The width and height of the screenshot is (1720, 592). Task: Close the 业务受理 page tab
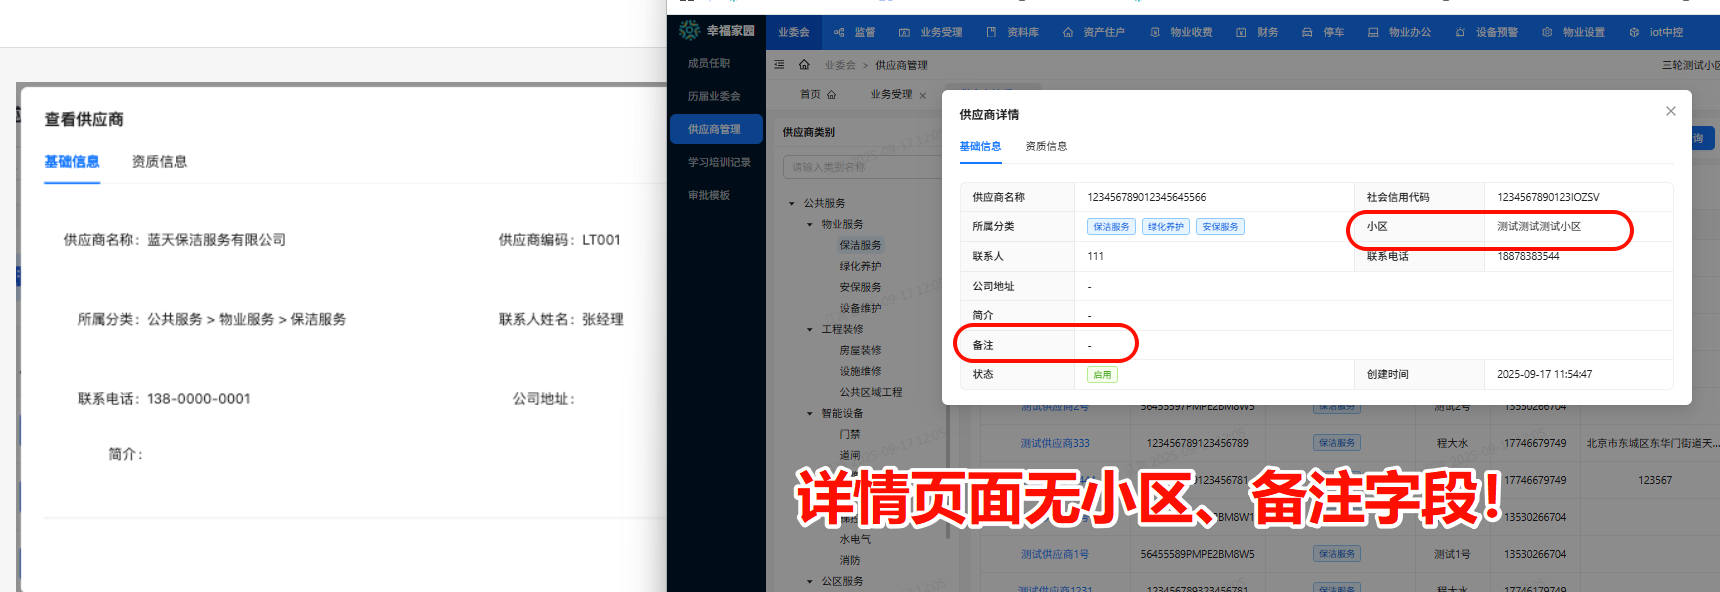[922, 95]
